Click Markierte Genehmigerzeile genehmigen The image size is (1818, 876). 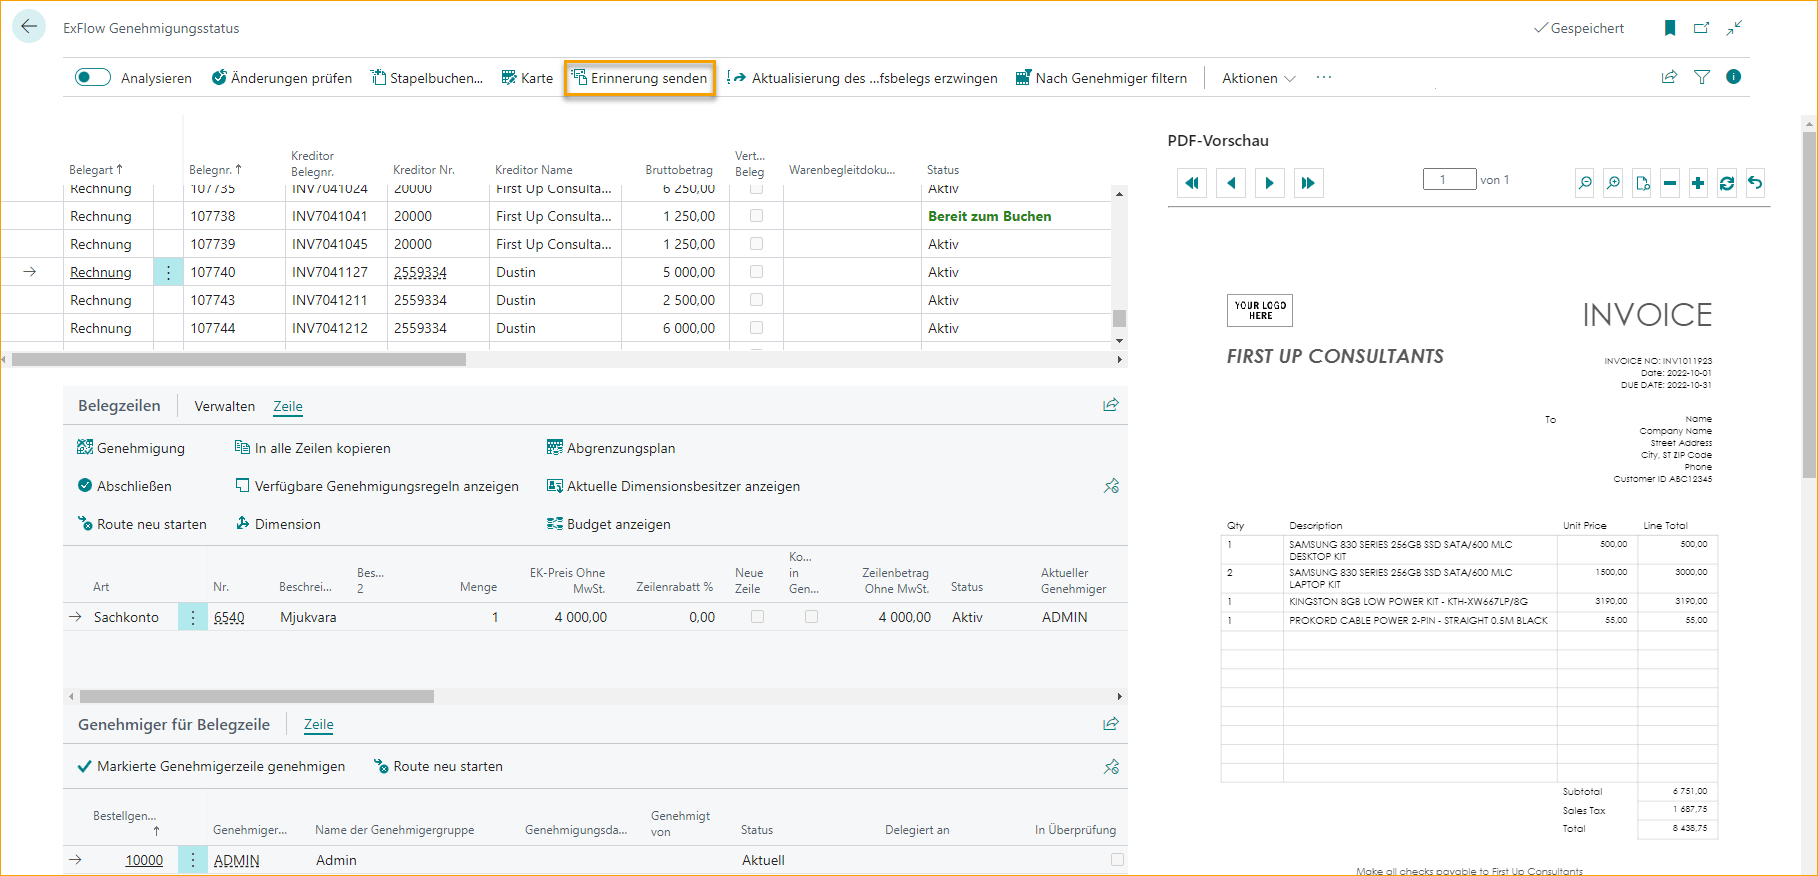coord(211,767)
